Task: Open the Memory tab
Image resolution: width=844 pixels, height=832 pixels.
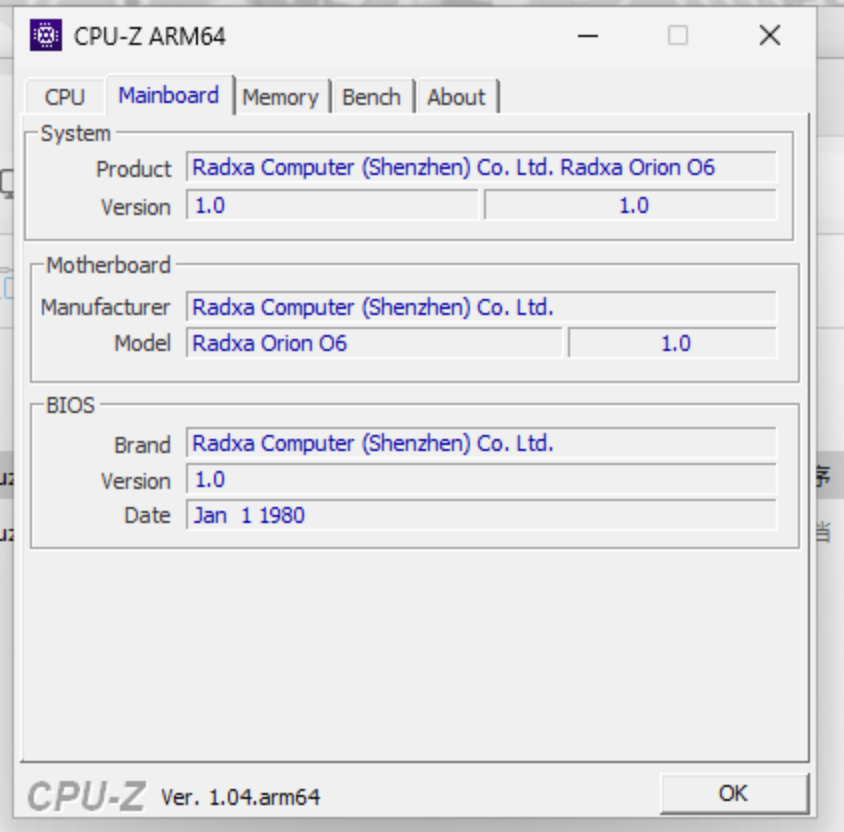Action: point(281,97)
